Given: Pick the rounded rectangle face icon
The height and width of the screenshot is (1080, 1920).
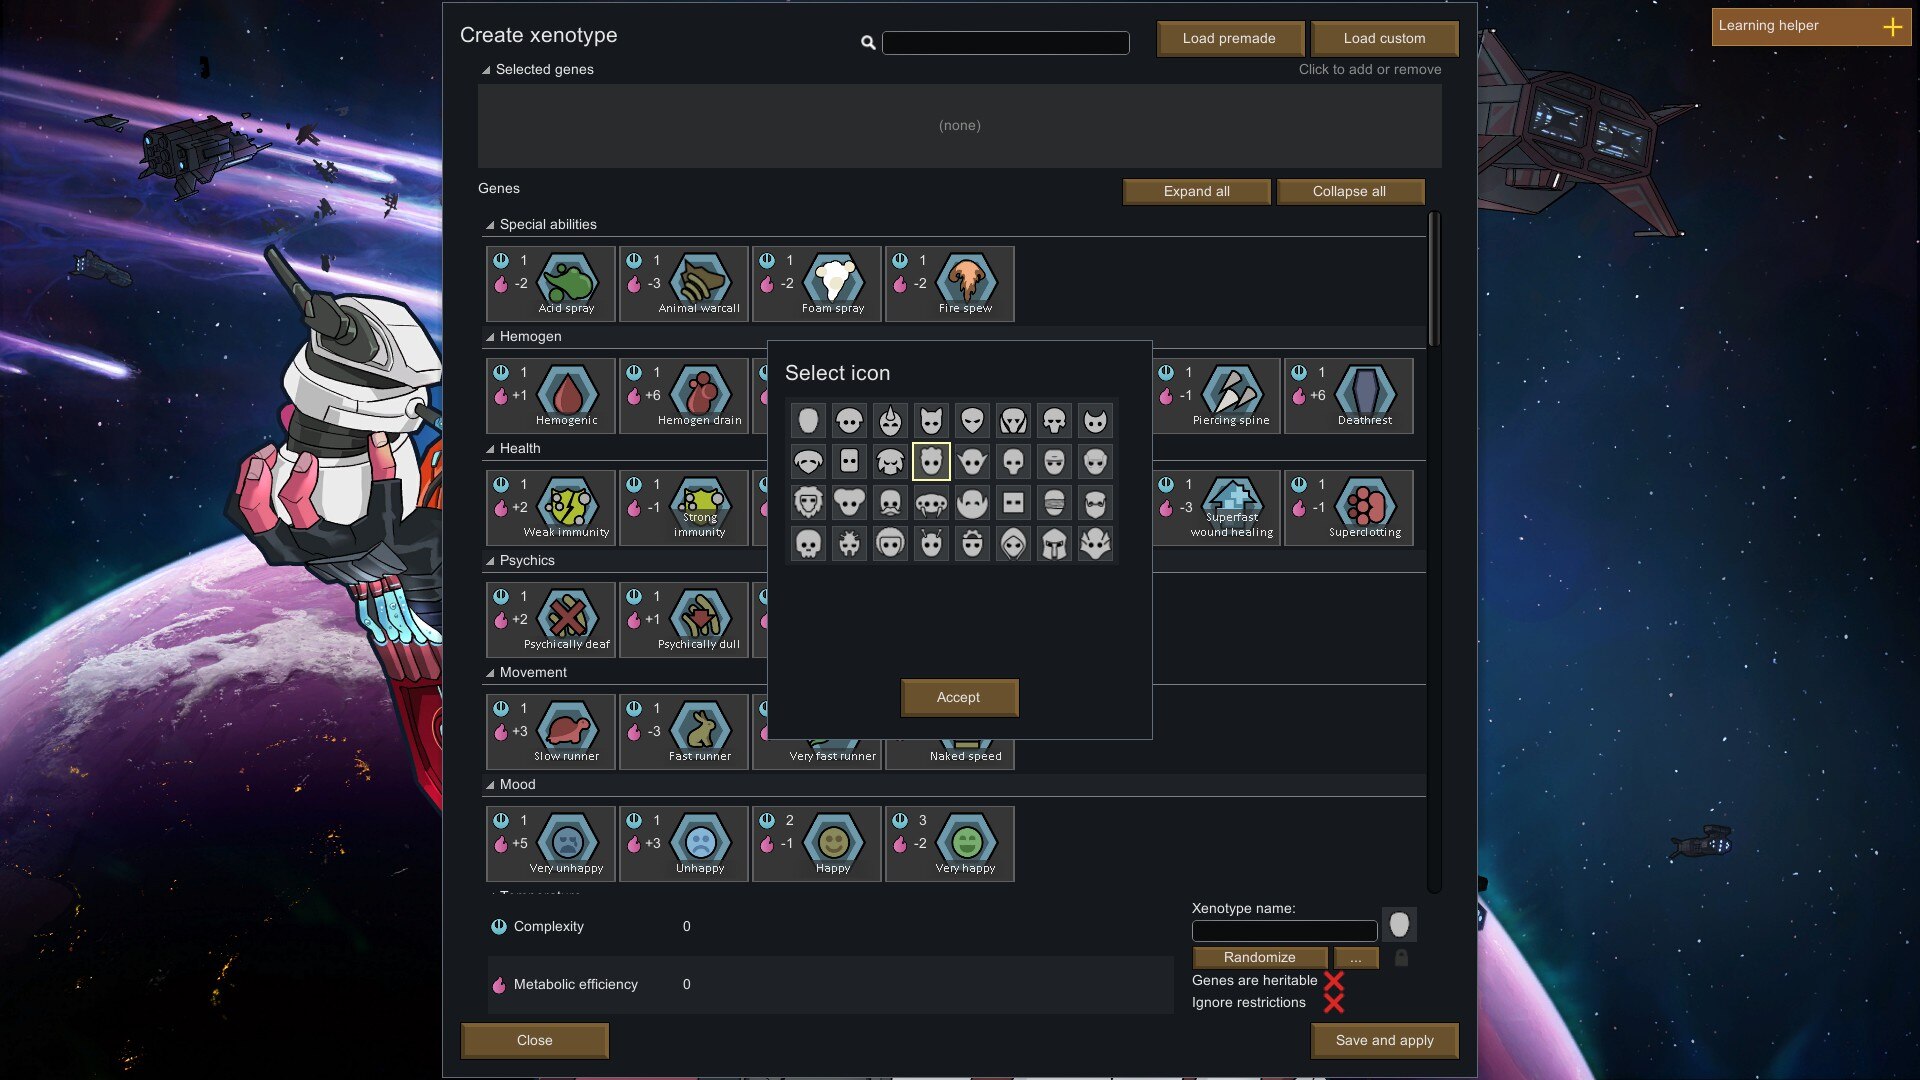Looking at the screenshot, I should [x=849, y=461].
